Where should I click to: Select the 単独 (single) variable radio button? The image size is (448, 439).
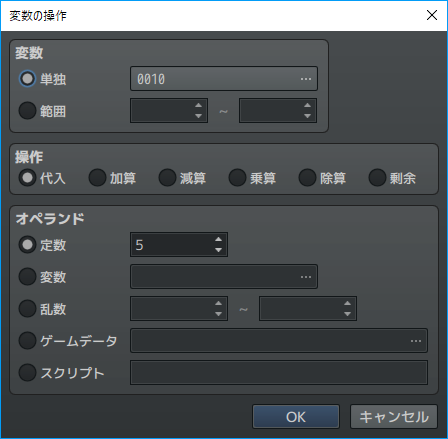tap(27, 79)
